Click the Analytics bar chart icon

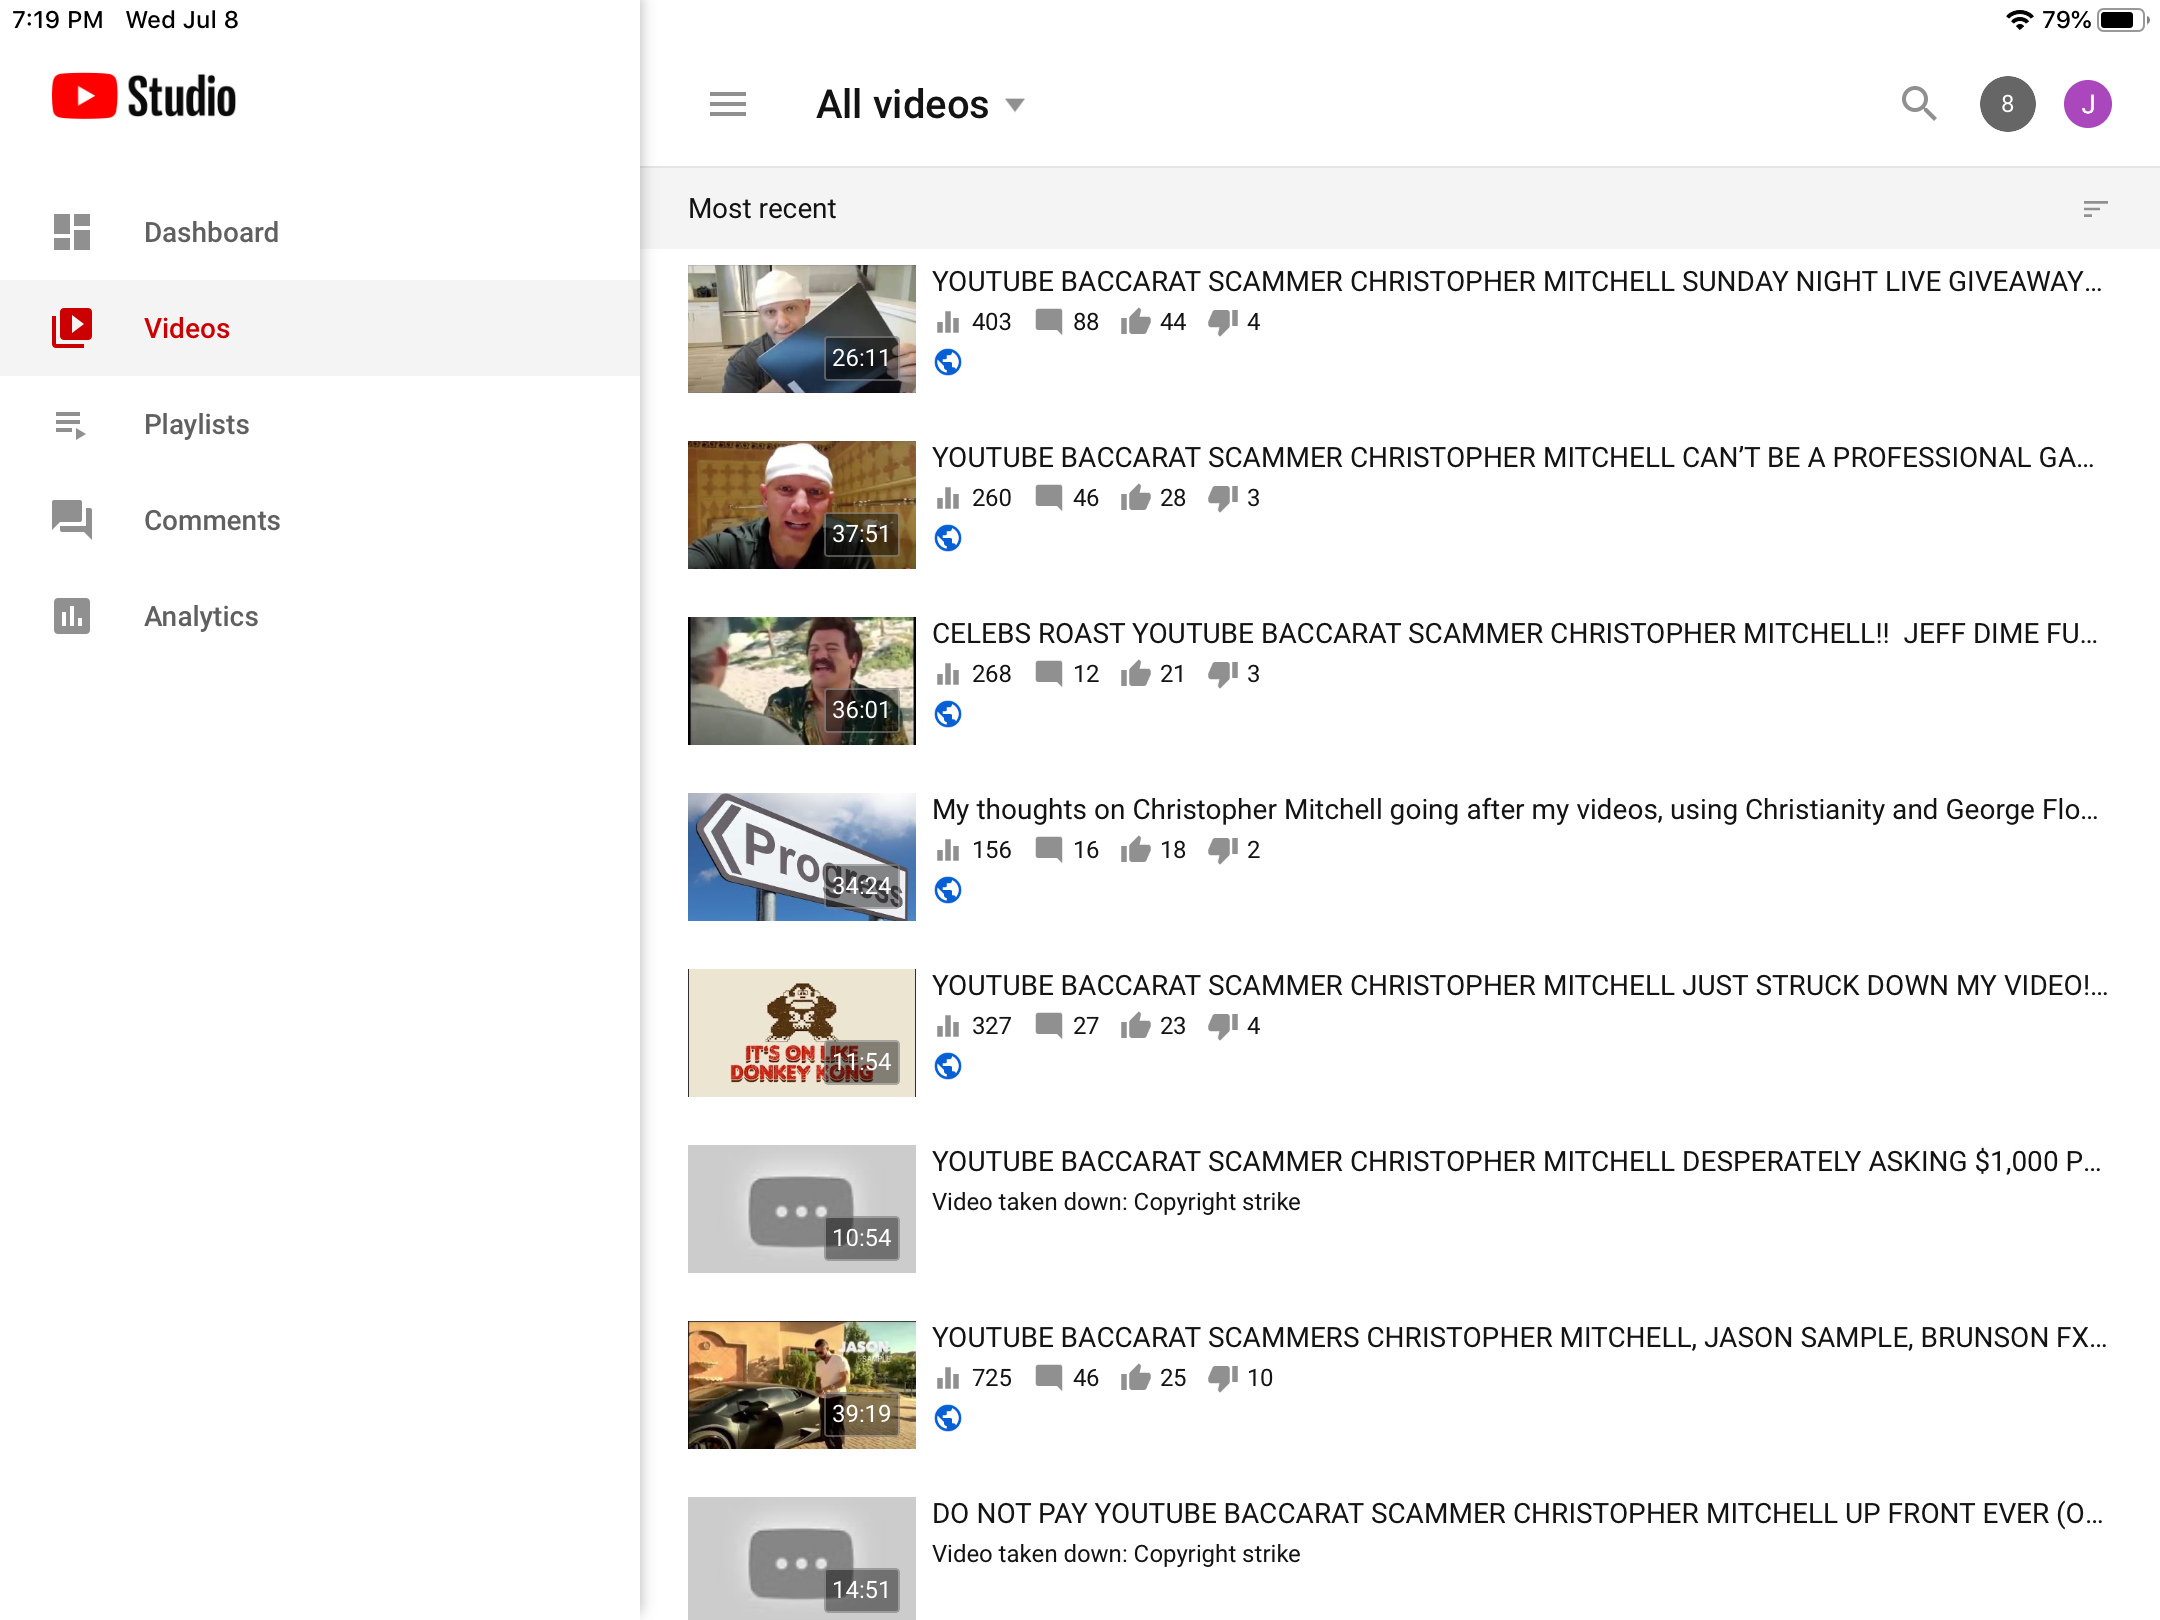coord(72,616)
